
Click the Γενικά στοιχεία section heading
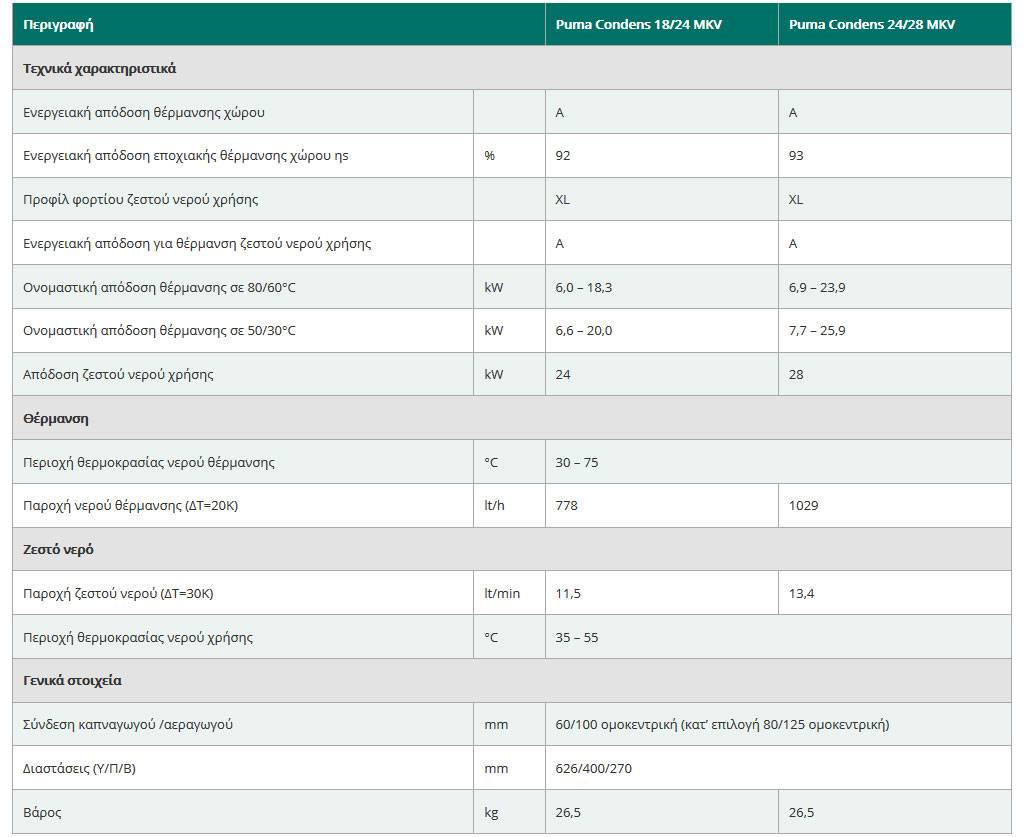click(72, 680)
